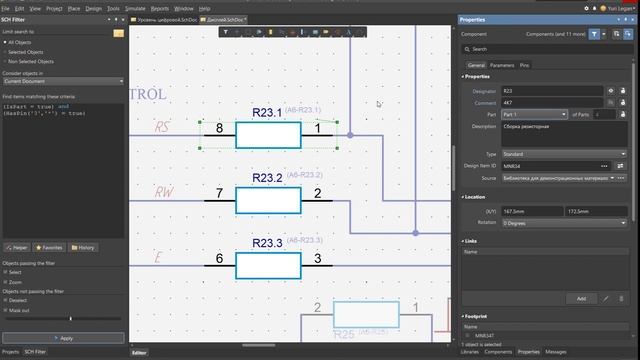
Task: Toggle Designator visibility eye icon
Action: point(611,91)
